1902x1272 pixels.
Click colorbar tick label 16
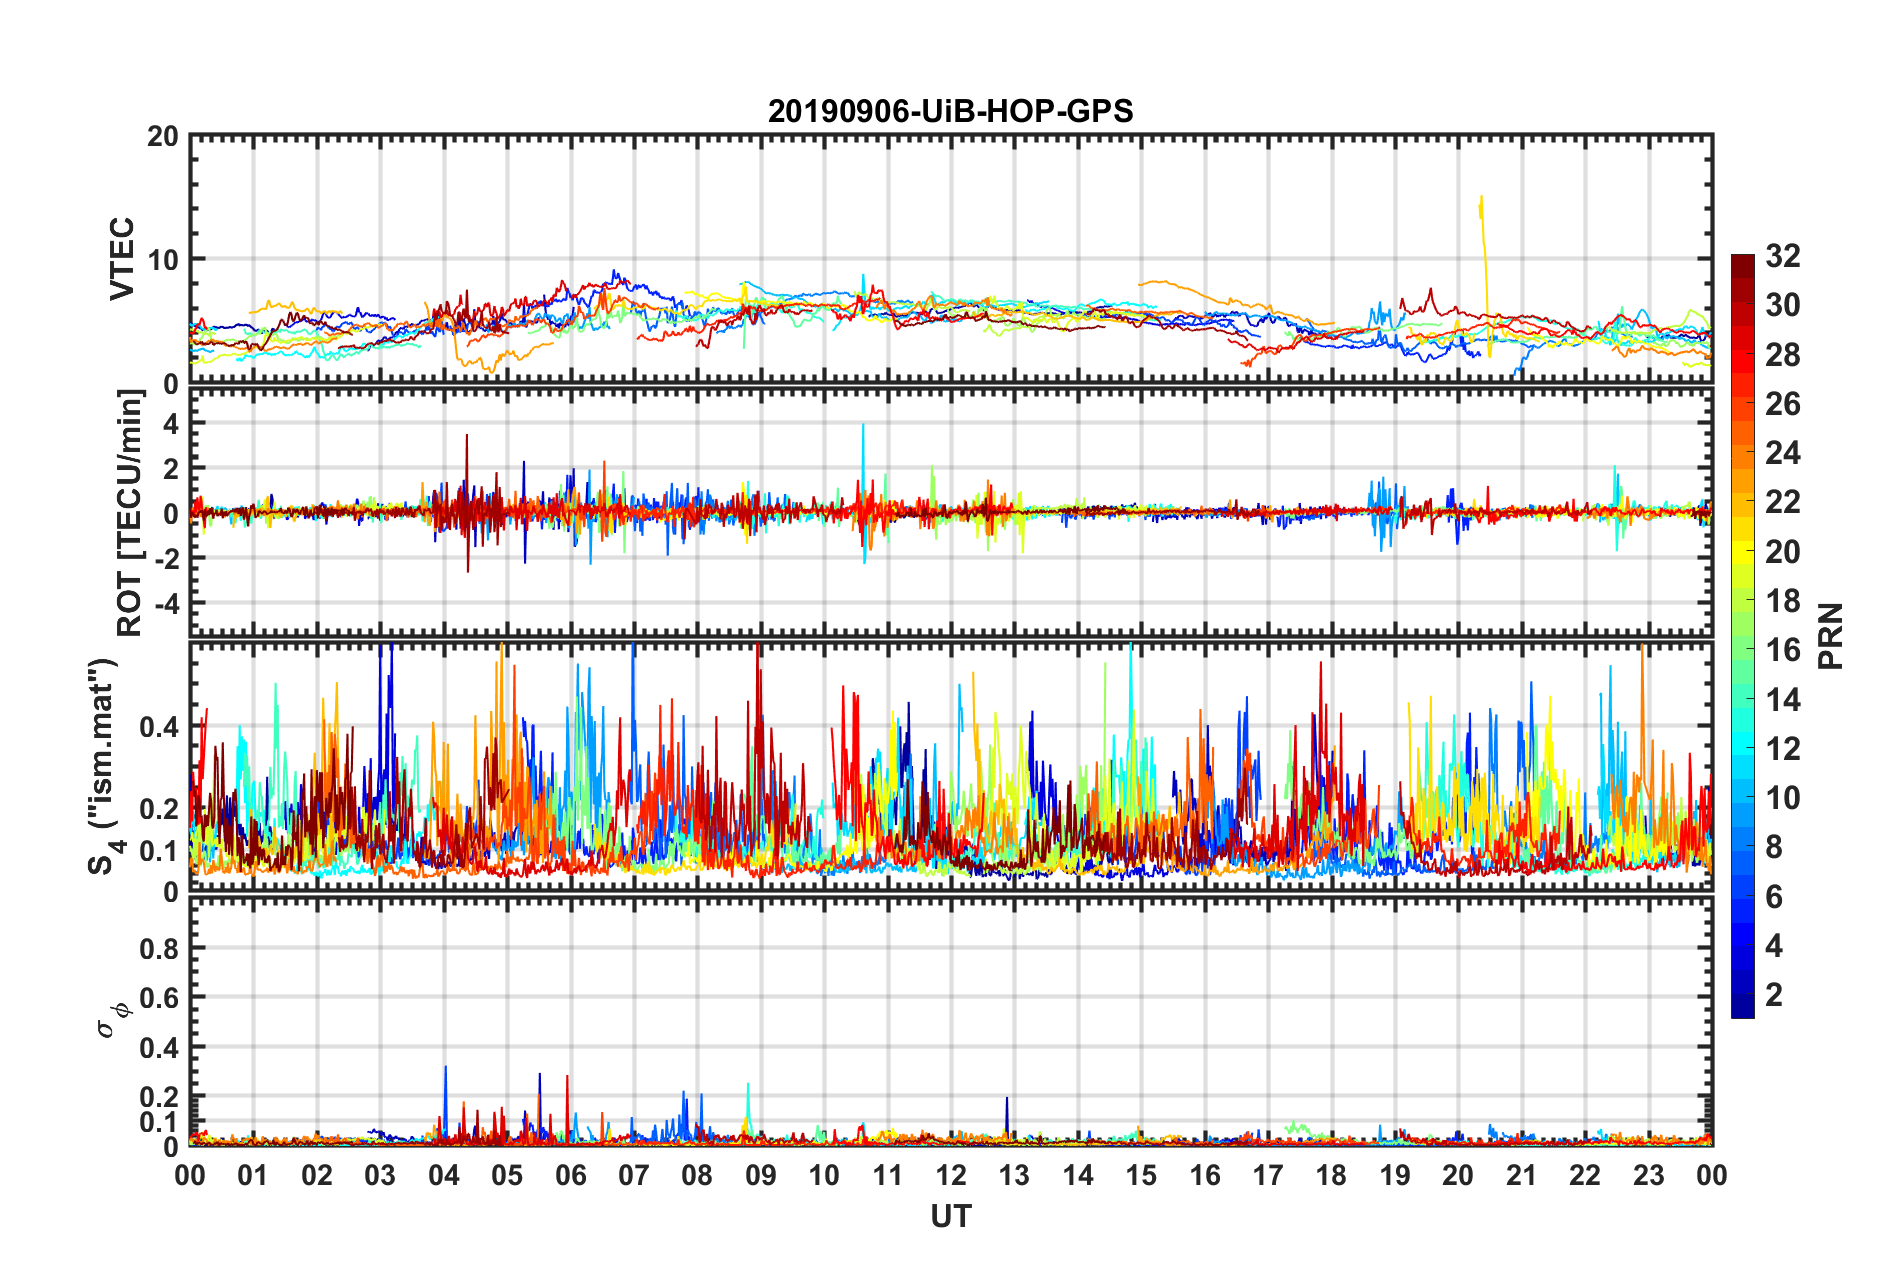pos(1782,650)
